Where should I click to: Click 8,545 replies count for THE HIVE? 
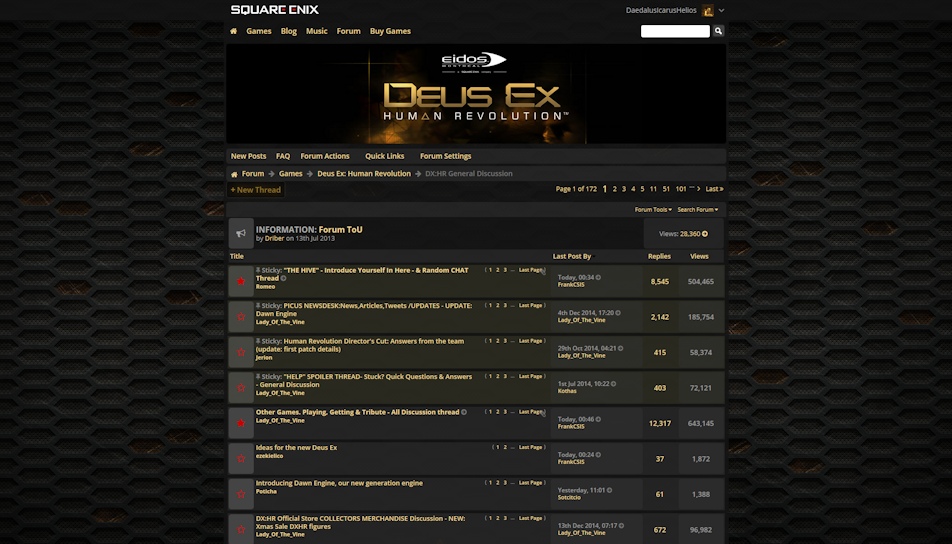(x=660, y=282)
